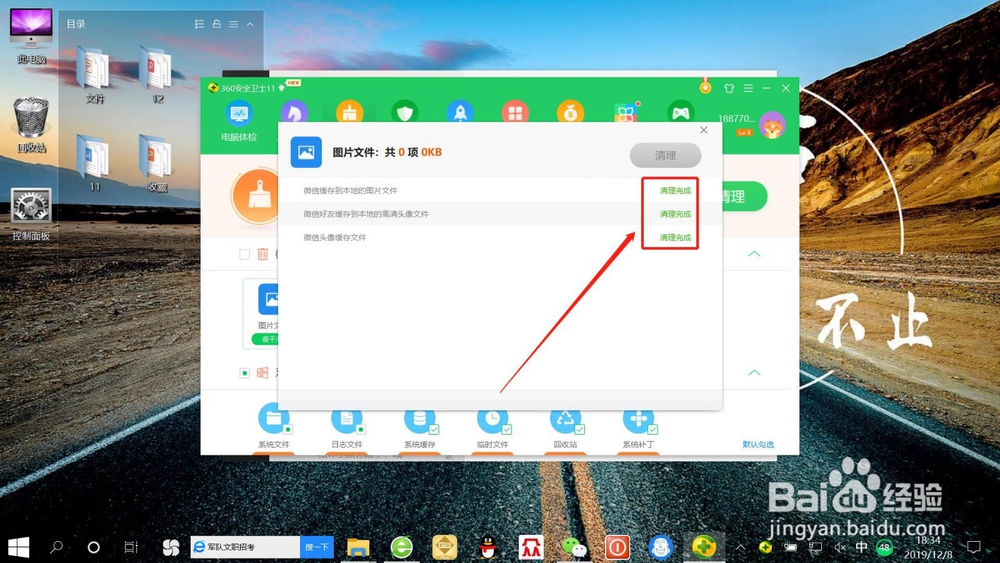Select row 微信缓存到本地的图片文件
Viewport: 1000px width, 563px height.
point(500,191)
